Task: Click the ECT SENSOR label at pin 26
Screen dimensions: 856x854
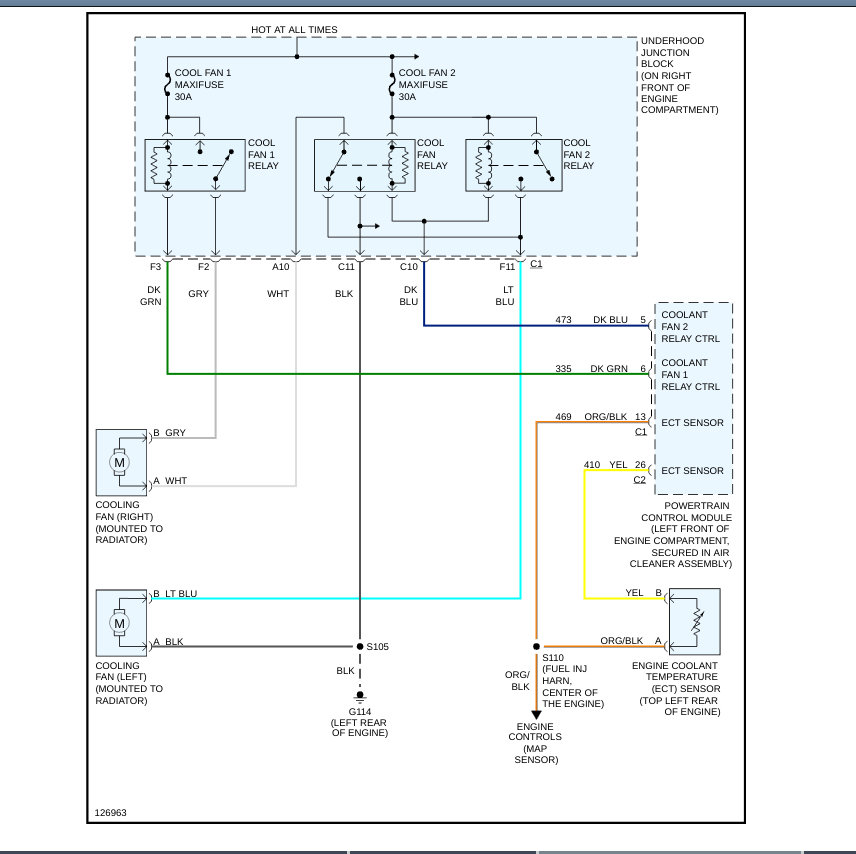Action: 692,471
